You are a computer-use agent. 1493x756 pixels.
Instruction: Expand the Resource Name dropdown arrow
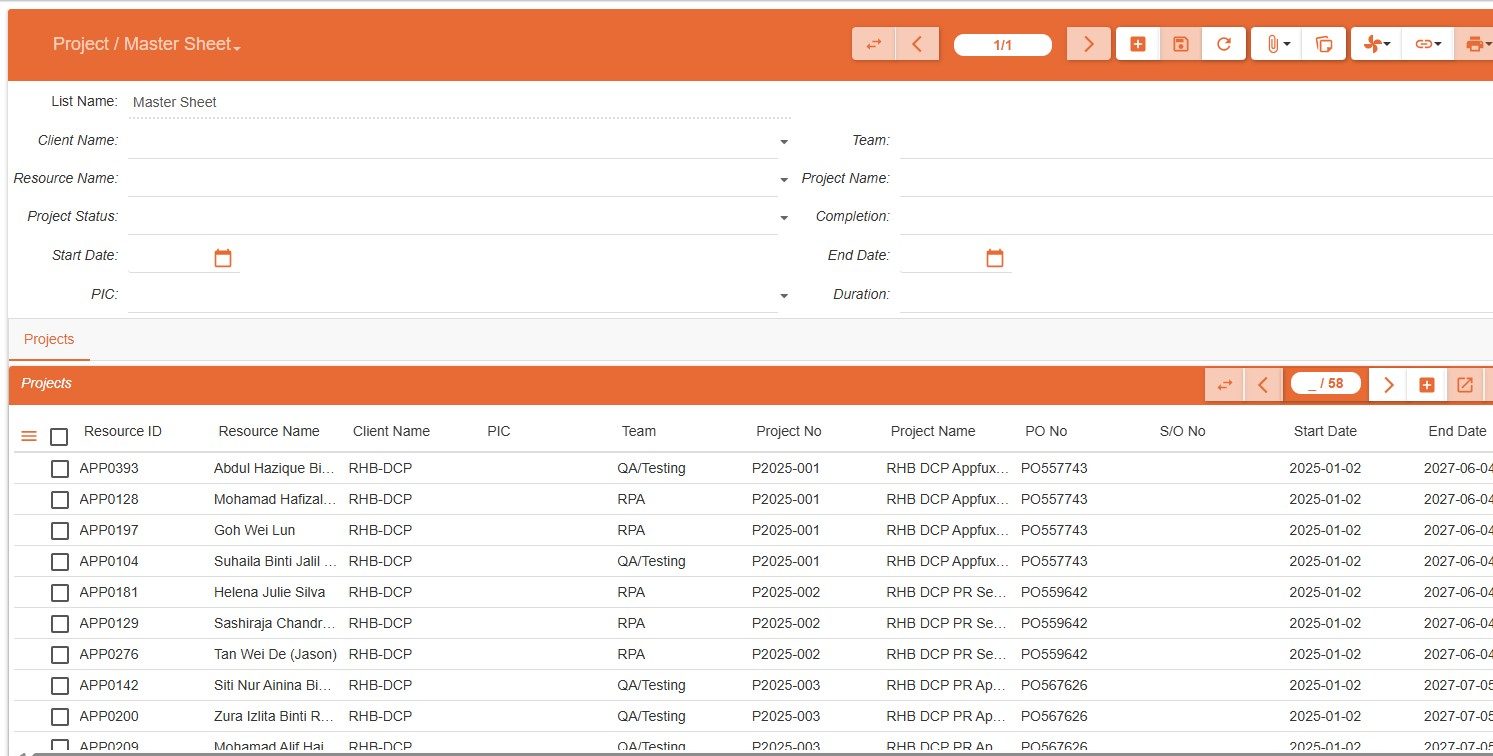click(x=784, y=180)
